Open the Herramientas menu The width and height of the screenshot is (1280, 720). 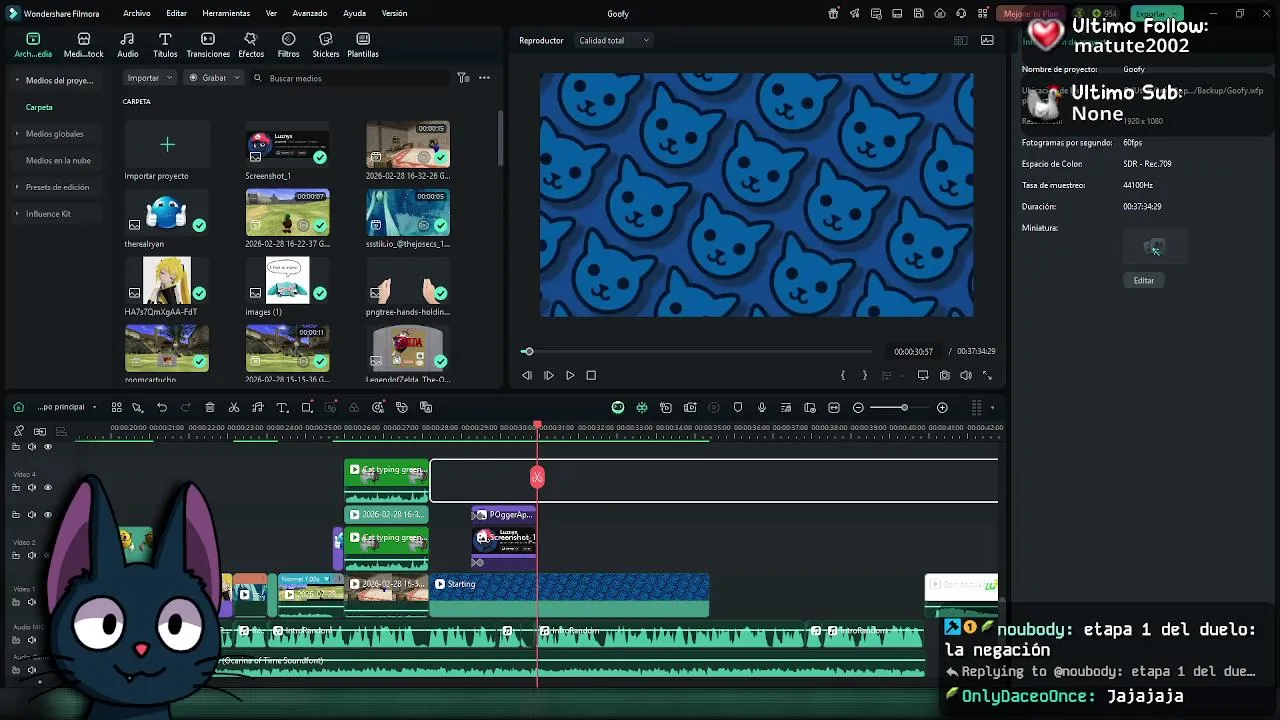(226, 13)
